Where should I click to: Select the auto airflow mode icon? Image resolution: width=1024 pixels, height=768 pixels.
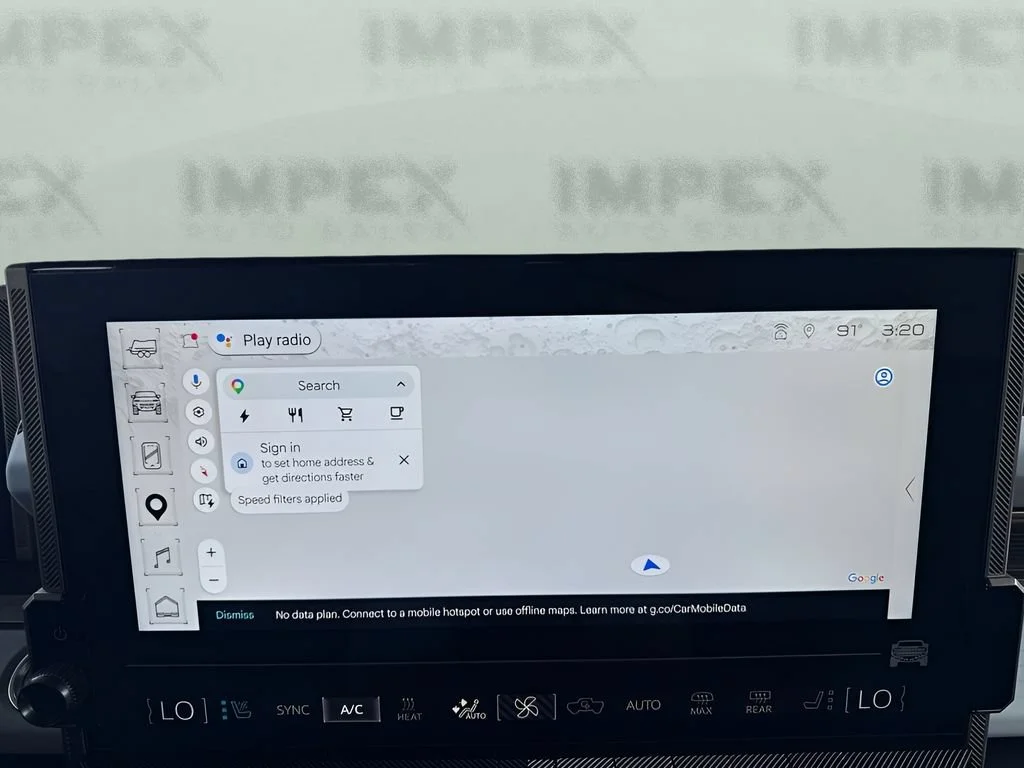pyautogui.click(x=469, y=709)
